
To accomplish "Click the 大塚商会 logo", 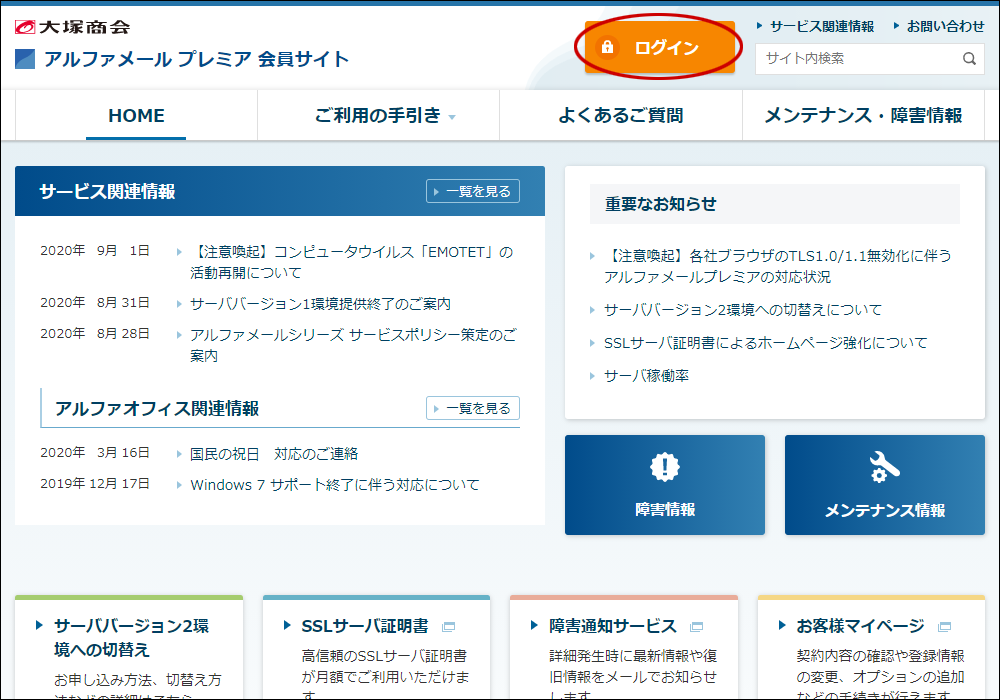I will (x=73, y=27).
